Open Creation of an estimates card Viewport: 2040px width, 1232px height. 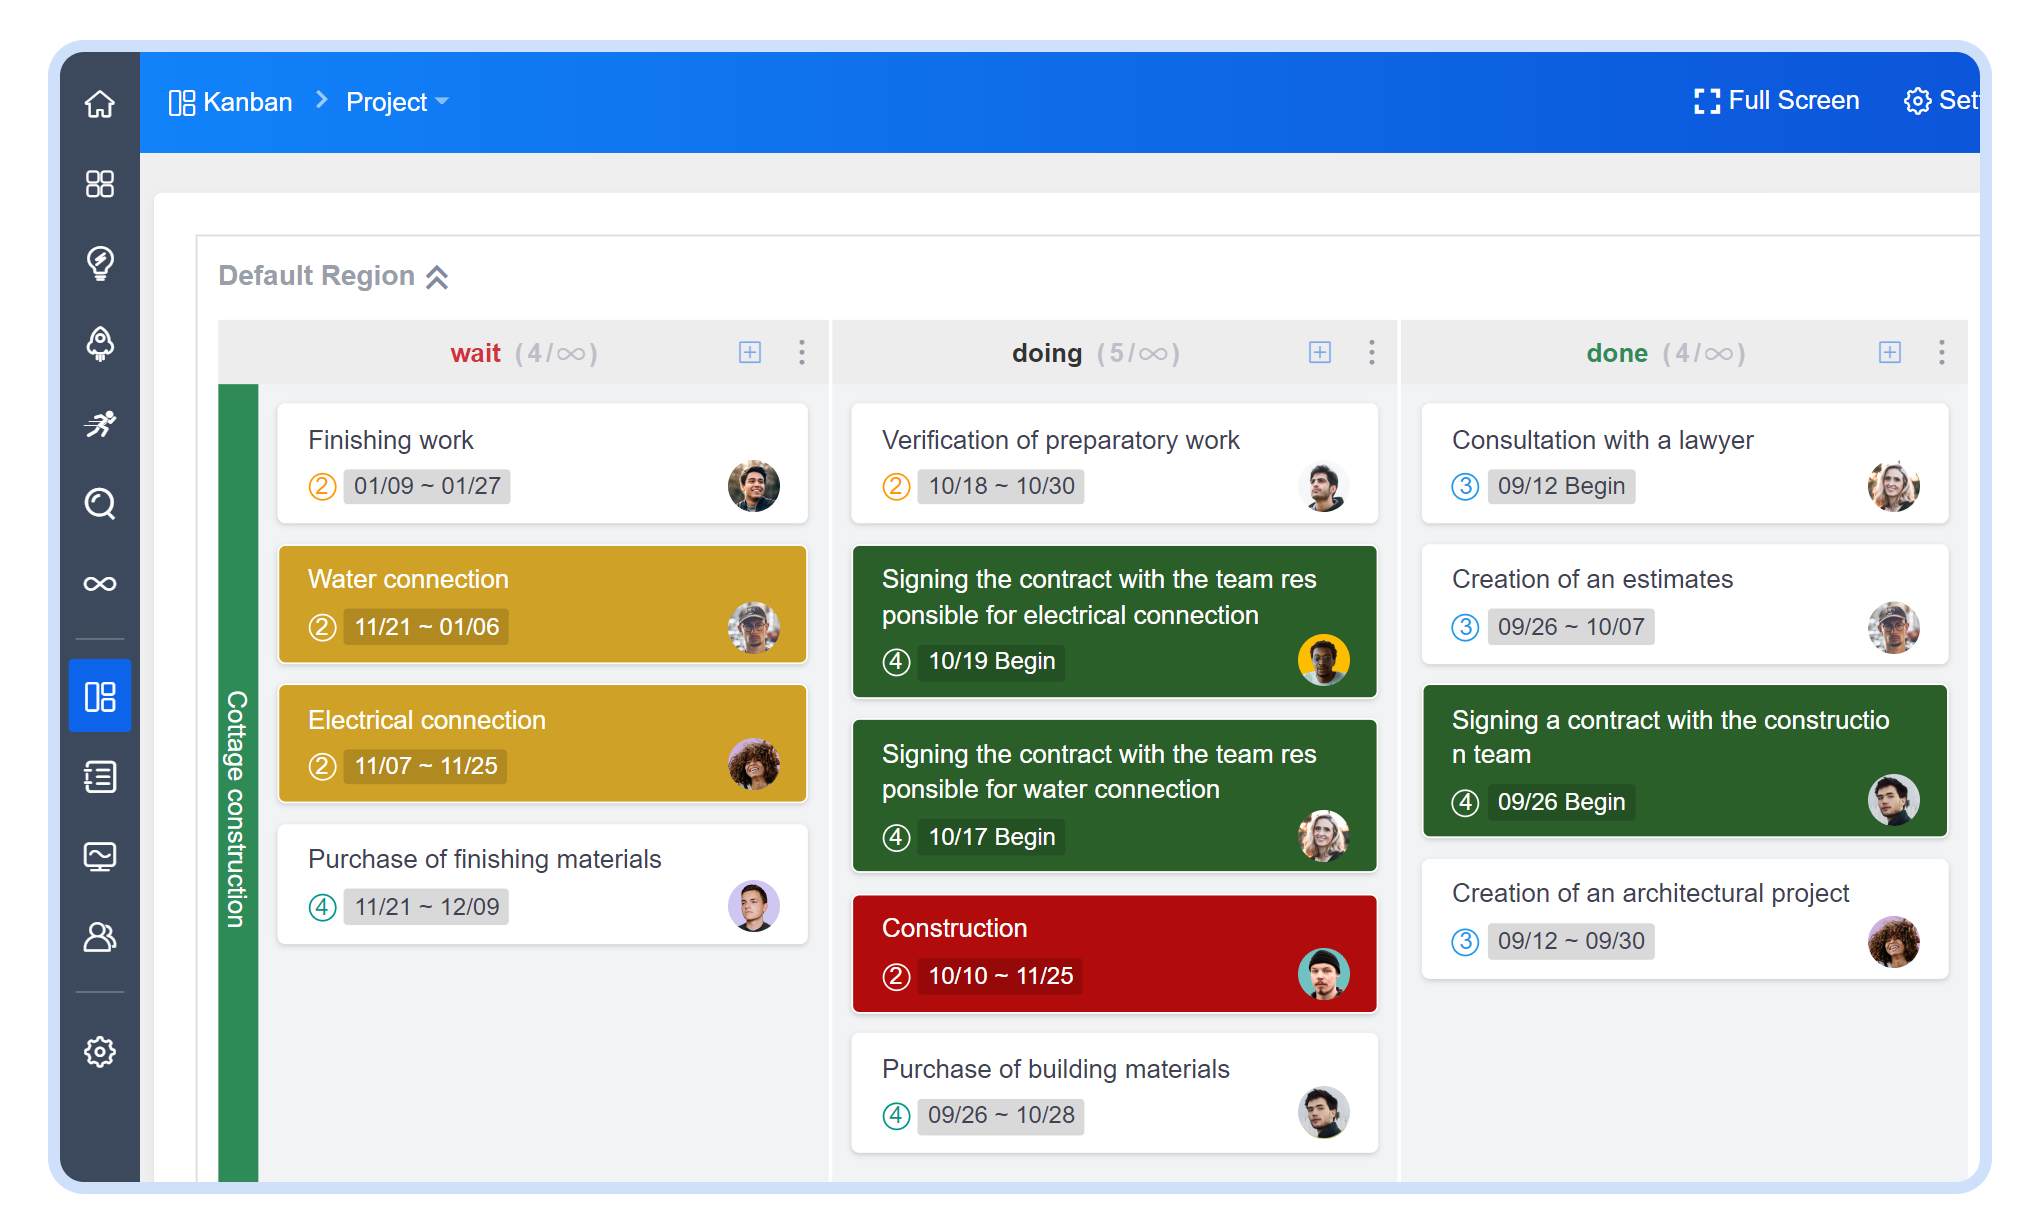pyautogui.click(x=1685, y=604)
